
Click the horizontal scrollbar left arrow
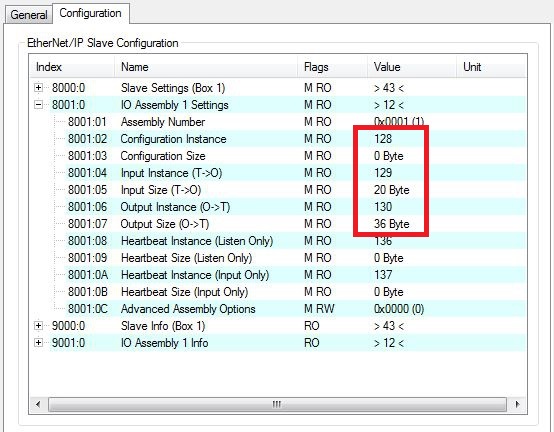(x=38, y=404)
